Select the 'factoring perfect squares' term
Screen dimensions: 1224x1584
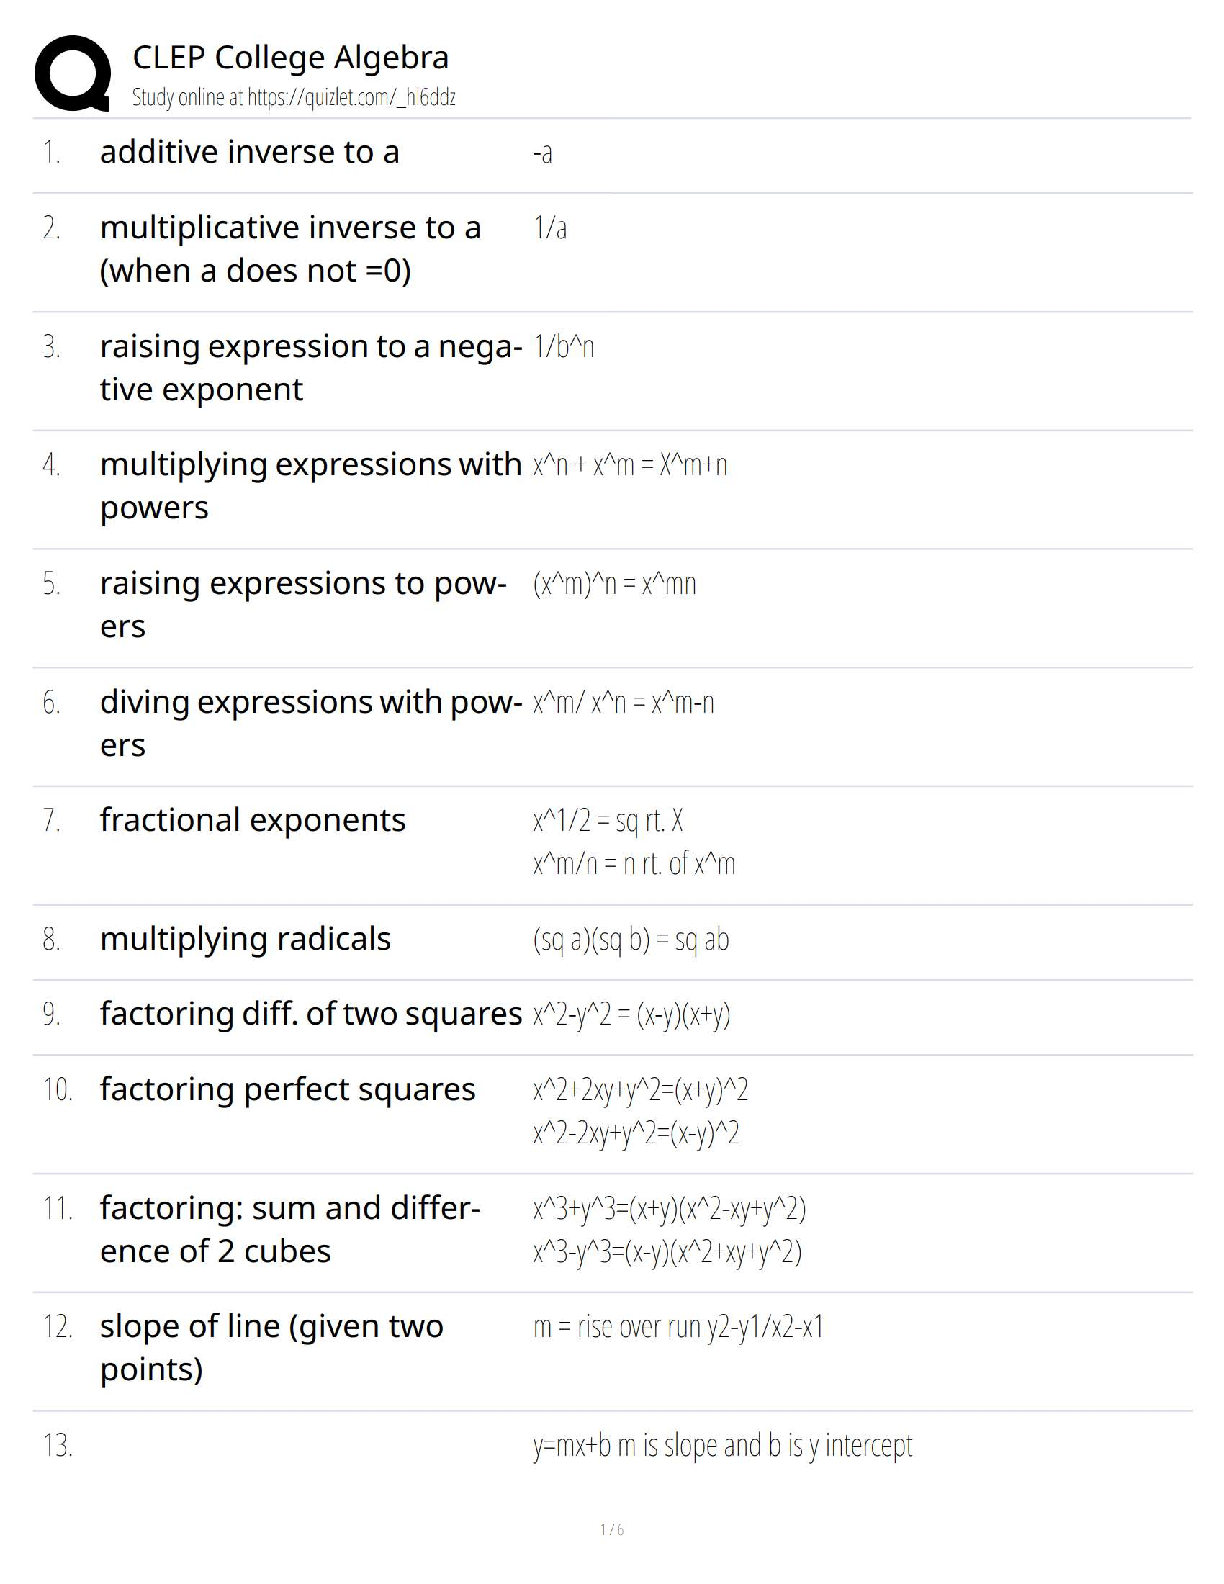(287, 1089)
